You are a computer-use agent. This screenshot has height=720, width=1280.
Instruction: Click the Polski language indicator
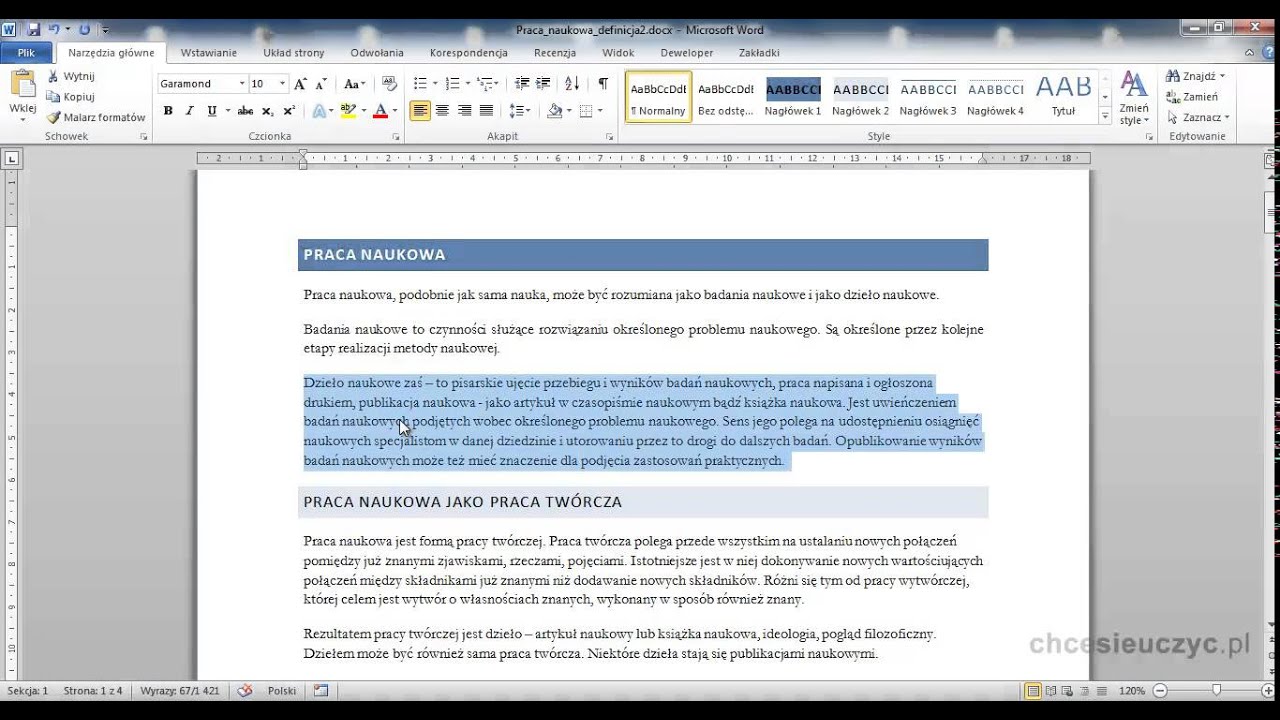pos(282,691)
